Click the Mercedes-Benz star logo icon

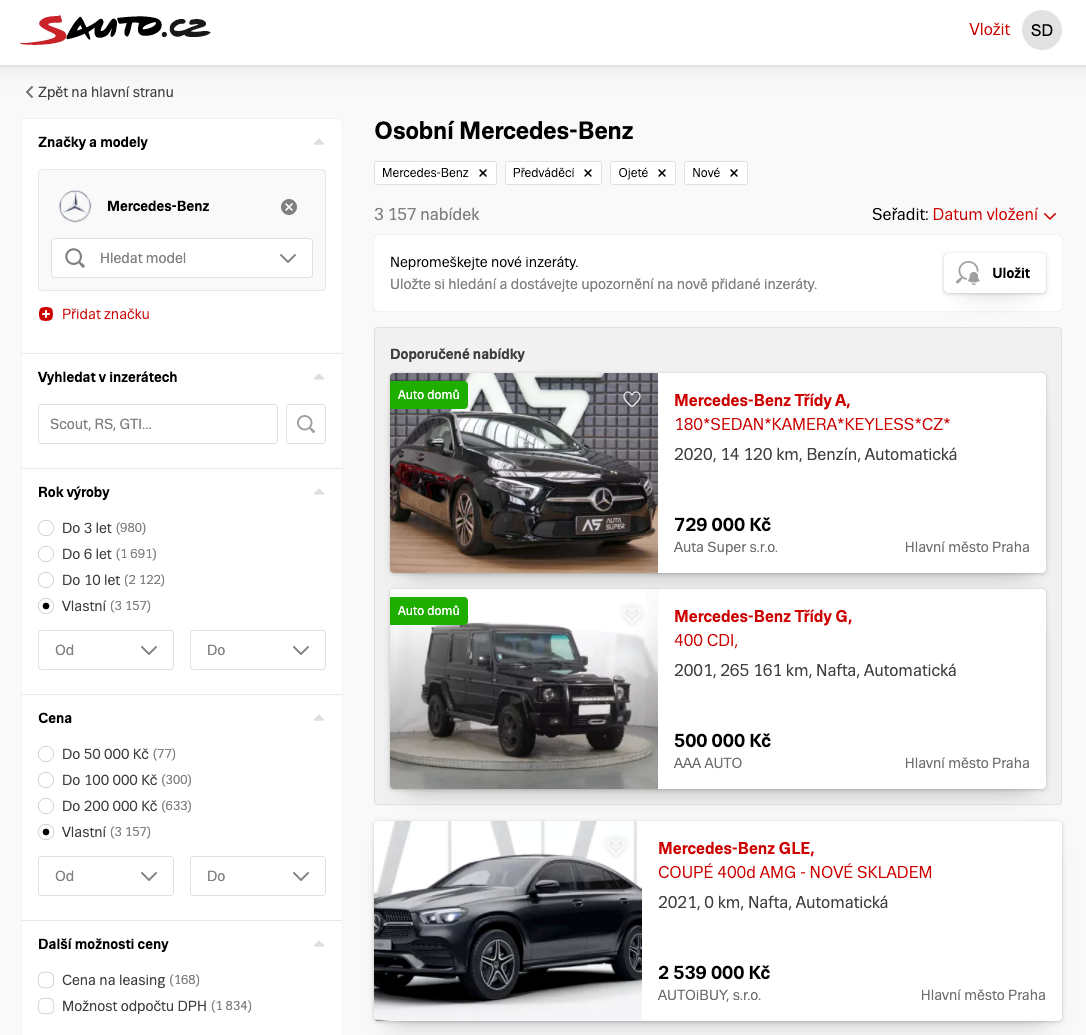pyautogui.click(x=75, y=206)
